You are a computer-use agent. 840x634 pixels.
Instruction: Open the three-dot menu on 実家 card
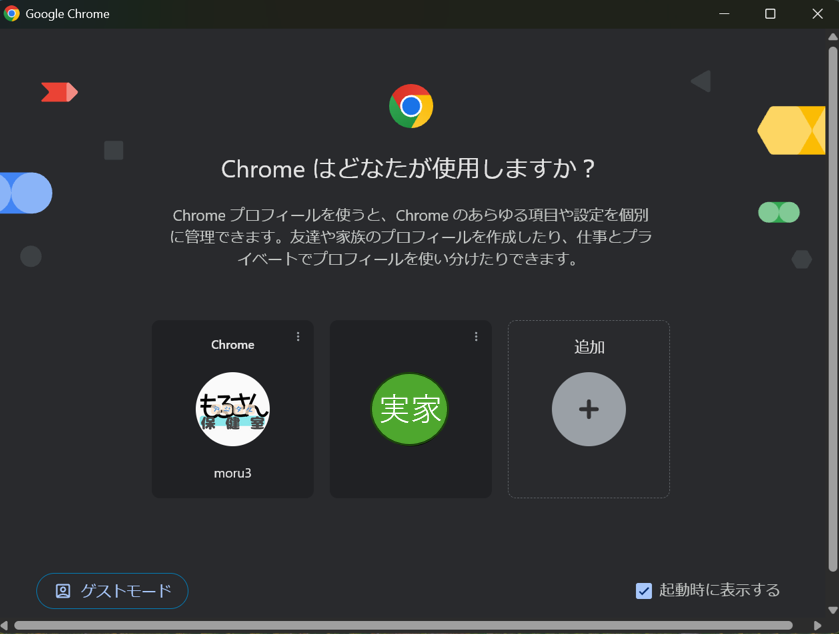pos(476,337)
